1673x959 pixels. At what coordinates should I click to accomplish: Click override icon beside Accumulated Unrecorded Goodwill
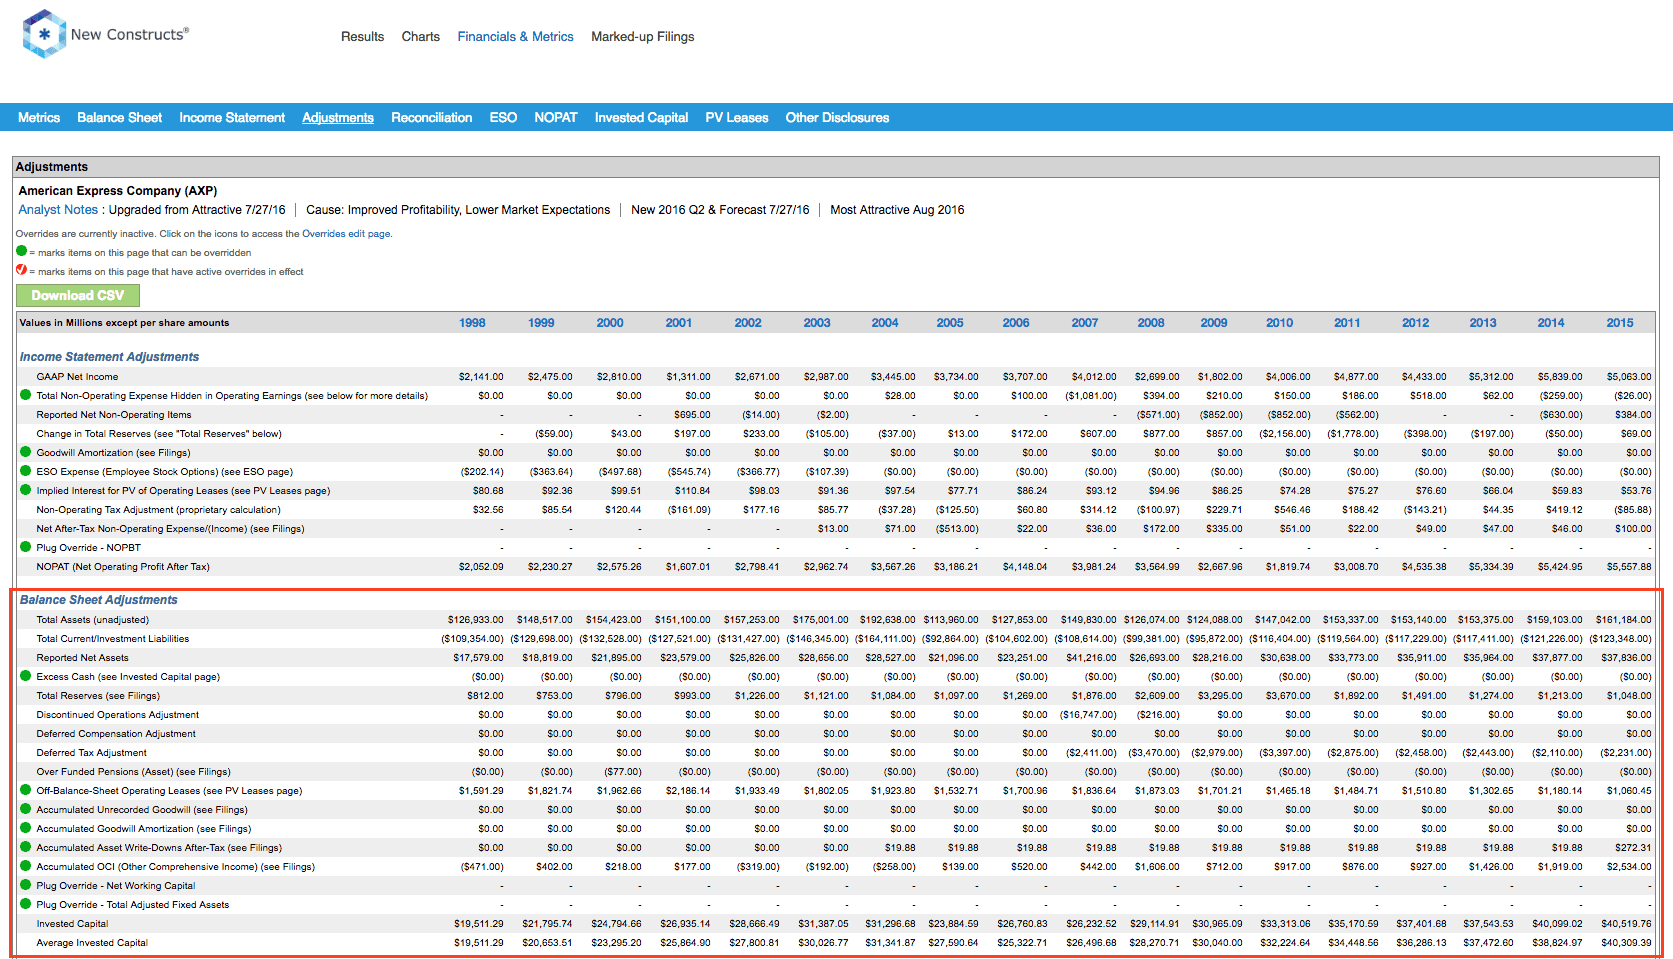pyautogui.click(x=26, y=809)
